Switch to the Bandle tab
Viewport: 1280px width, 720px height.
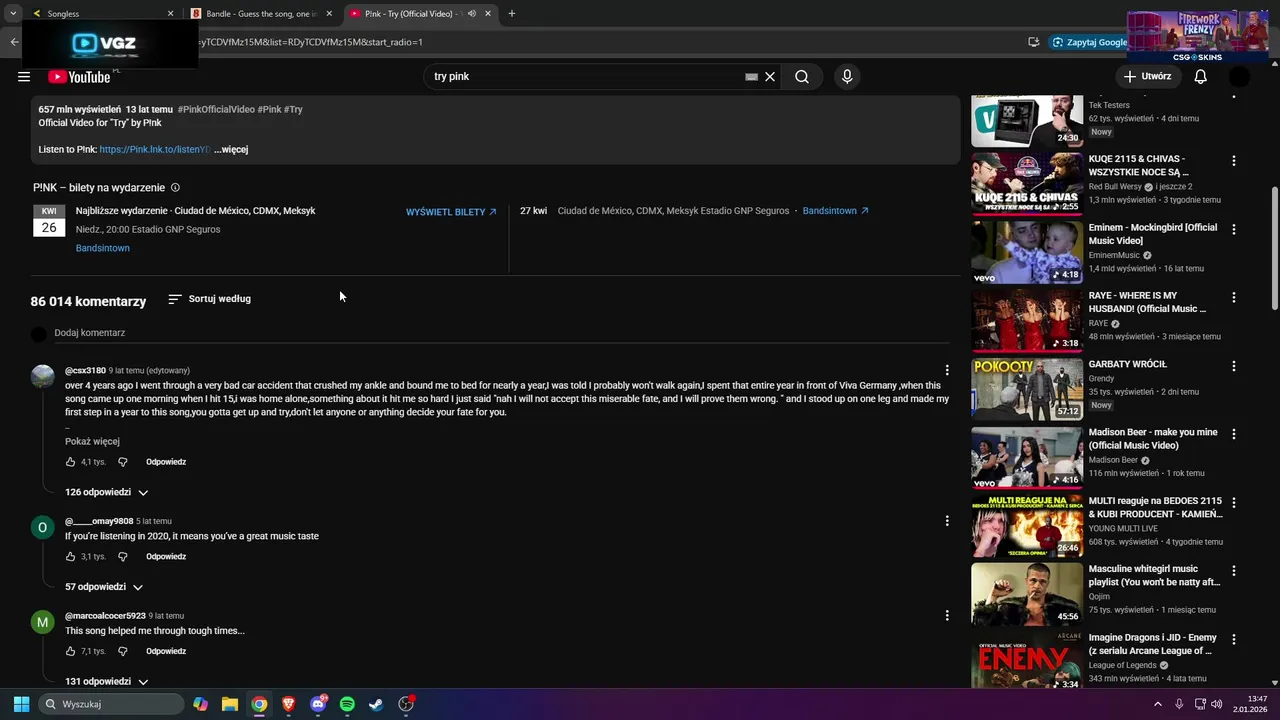click(x=262, y=14)
